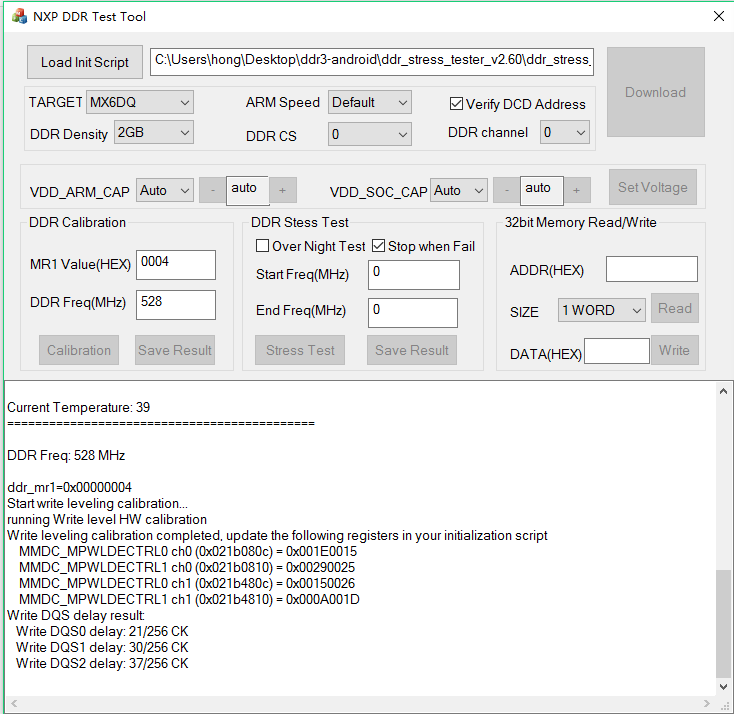The width and height of the screenshot is (734, 714).
Task: Click the ADDR(HEX) input field
Action: click(652, 269)
